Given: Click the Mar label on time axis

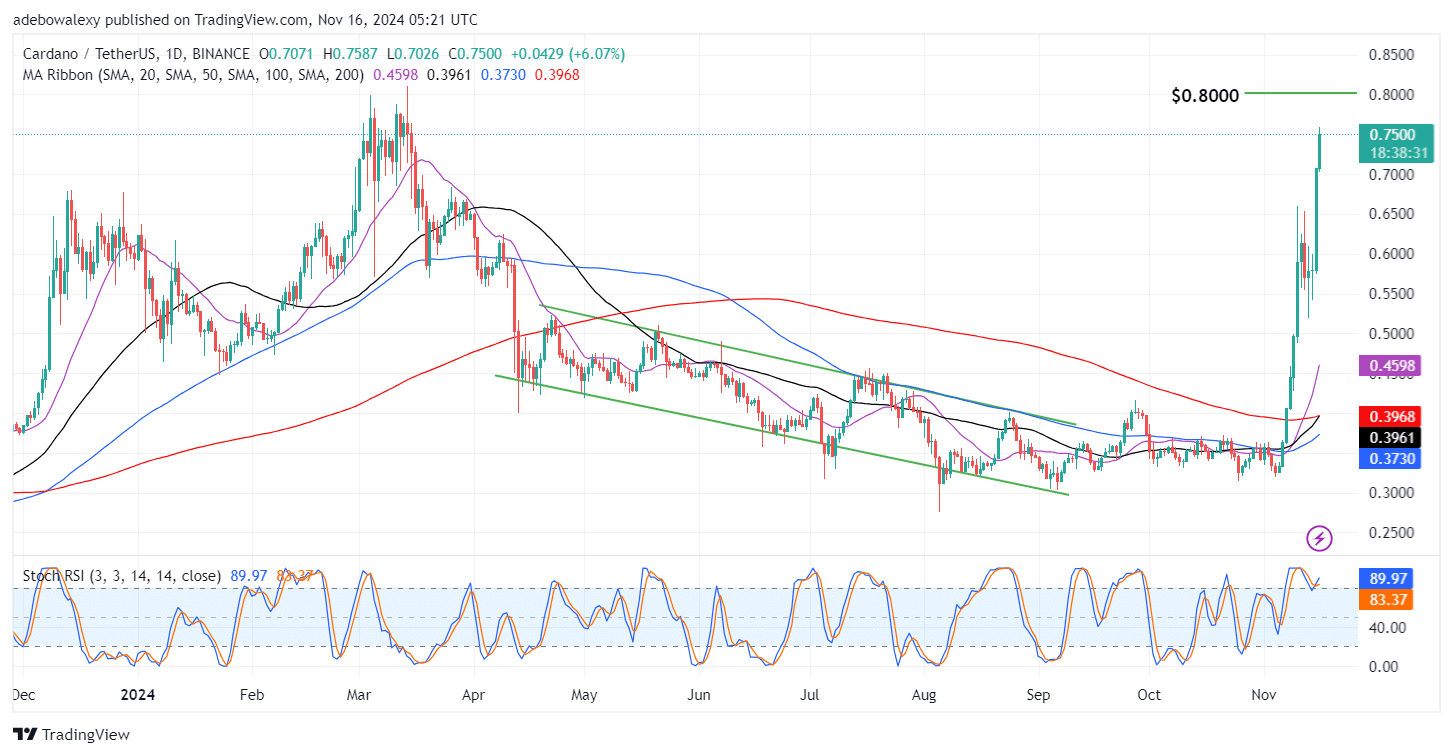Looking at the screenshot, I should tap(357, 694).
